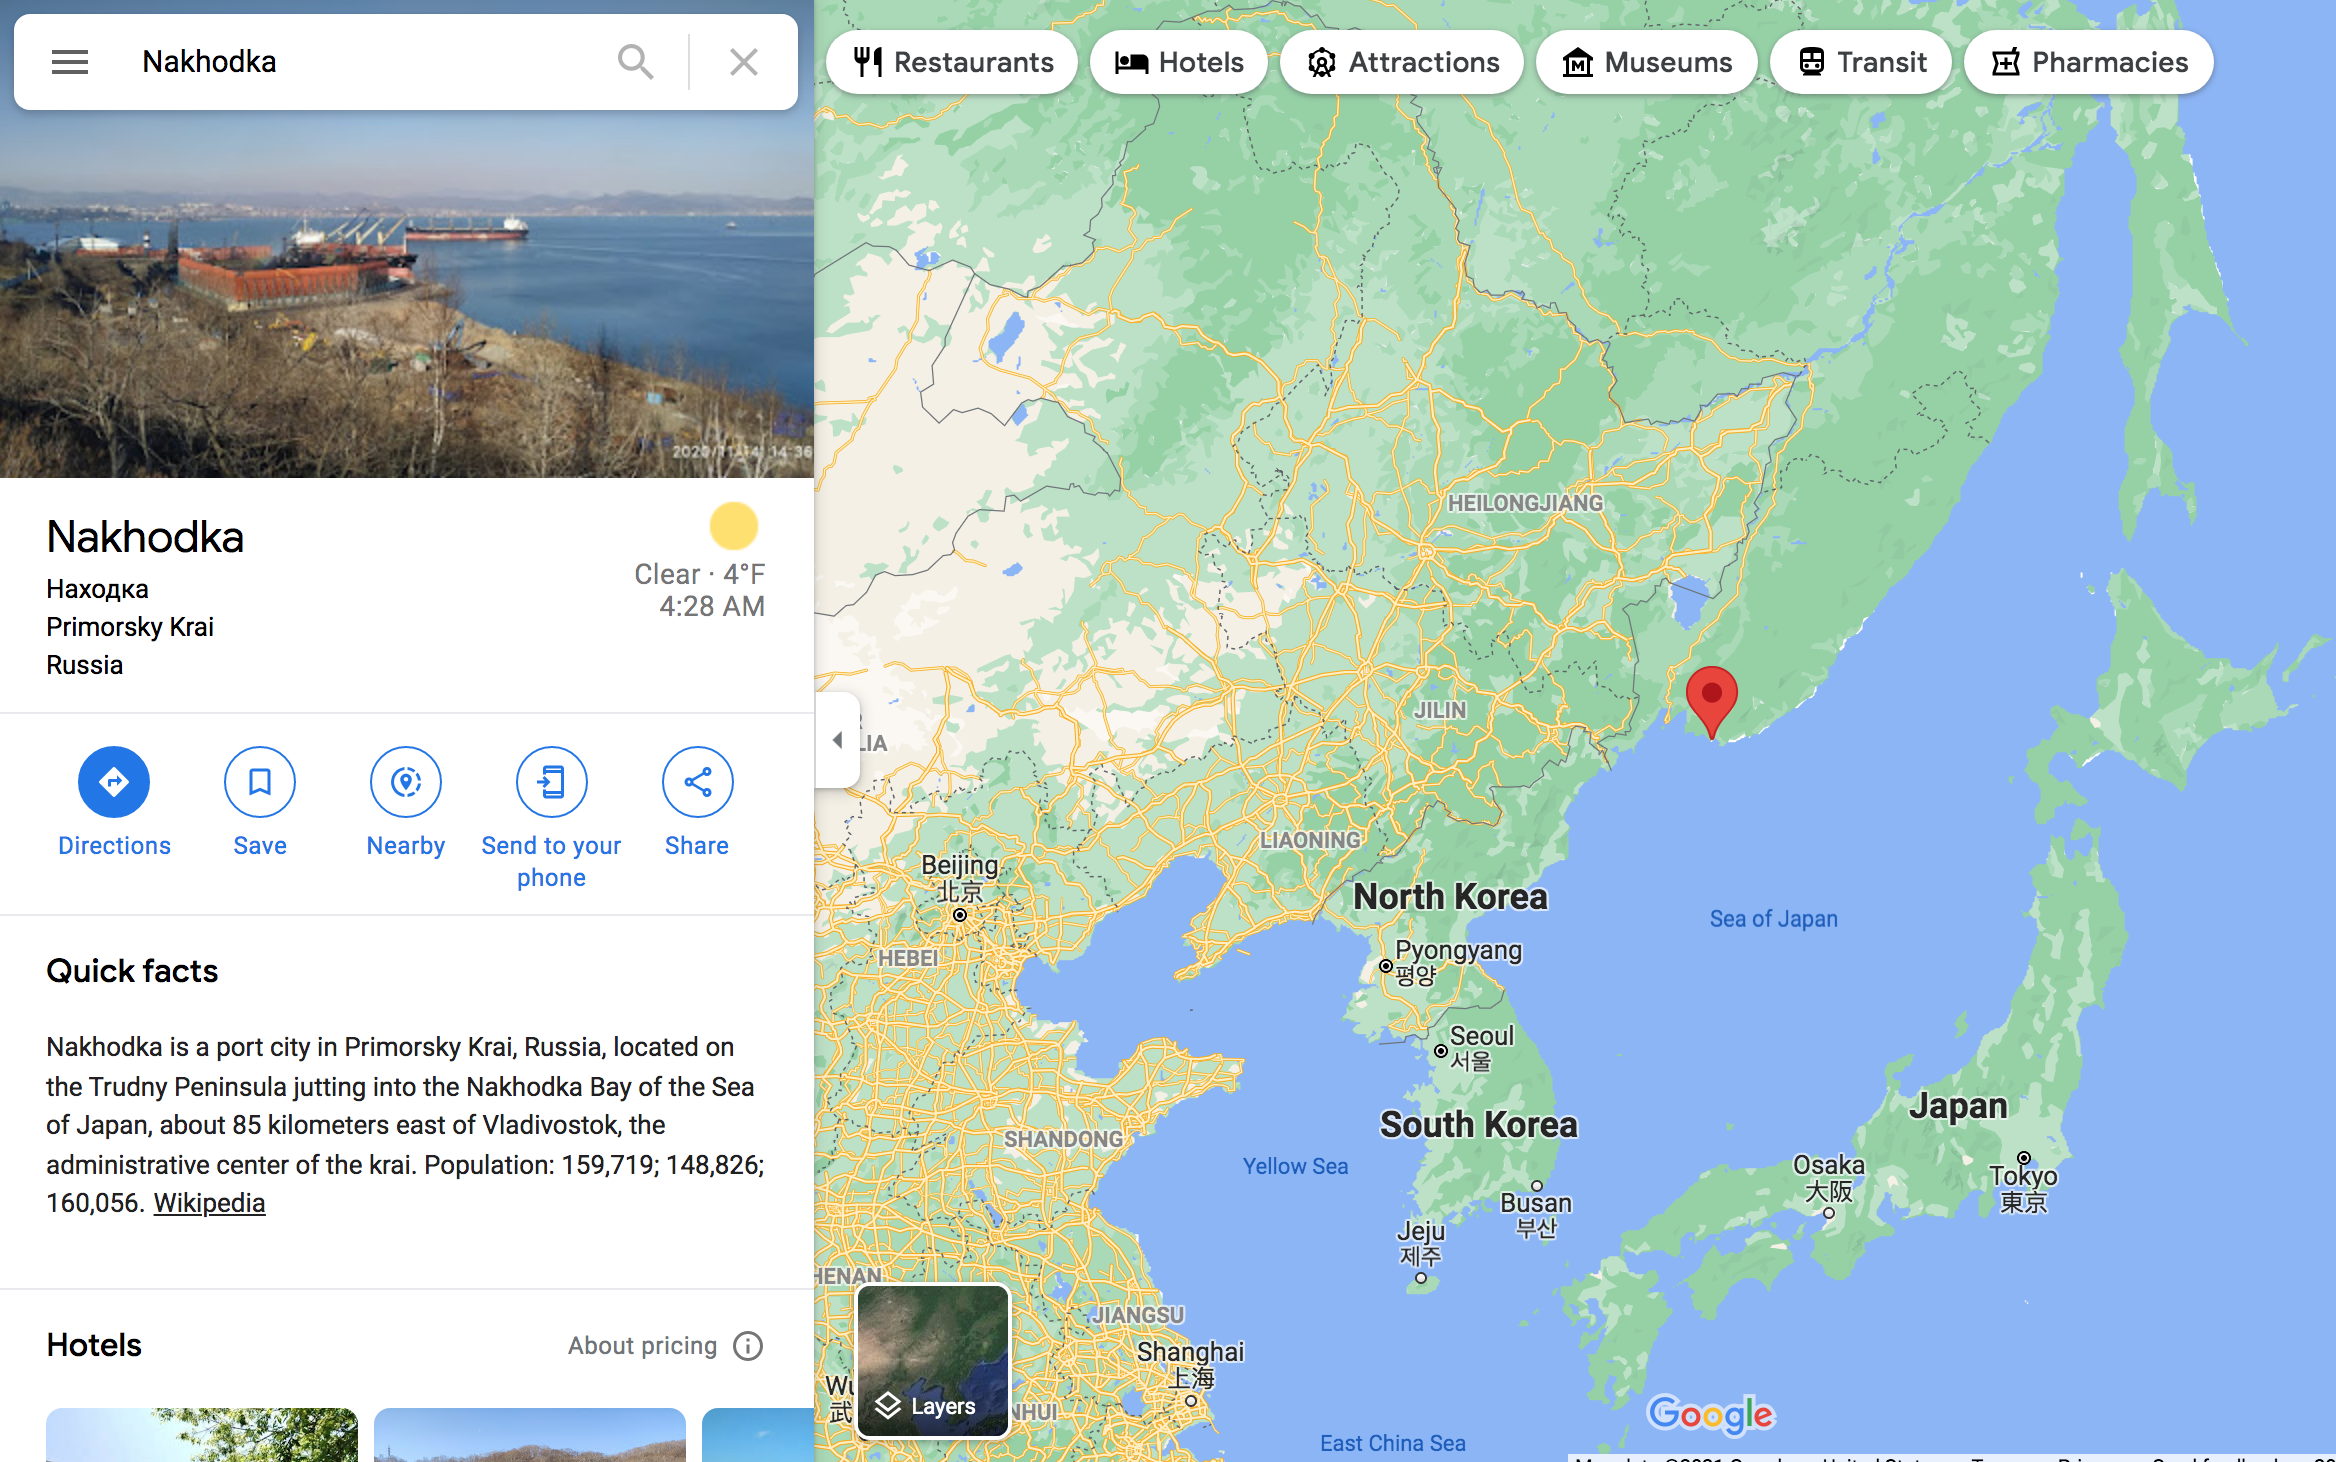Click the Busan map label
The height and width of the screenshot is (1462, 2336).
1536,1214
